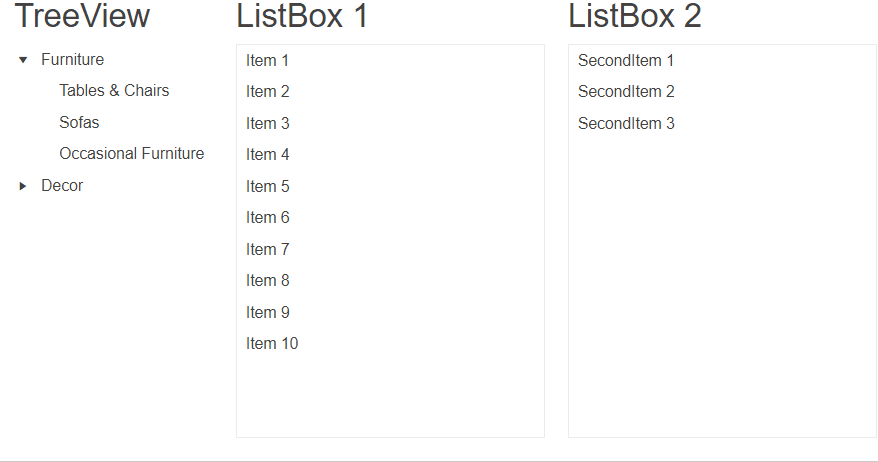This screenshot has width=878, height=462.
Task: Select Item 9 in ListBox 1
Action: [x=268, y=313]
